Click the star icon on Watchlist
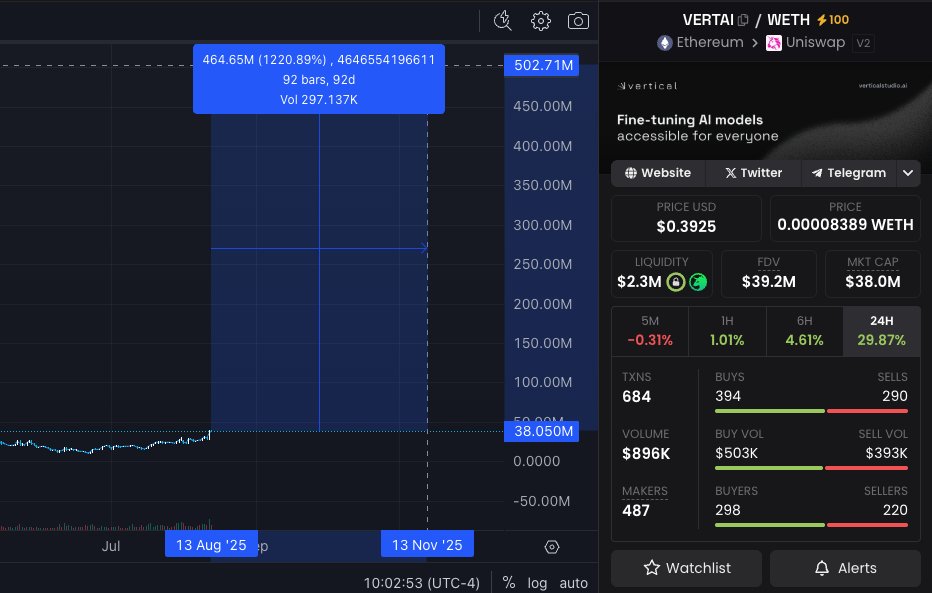 tap(651, 568)
